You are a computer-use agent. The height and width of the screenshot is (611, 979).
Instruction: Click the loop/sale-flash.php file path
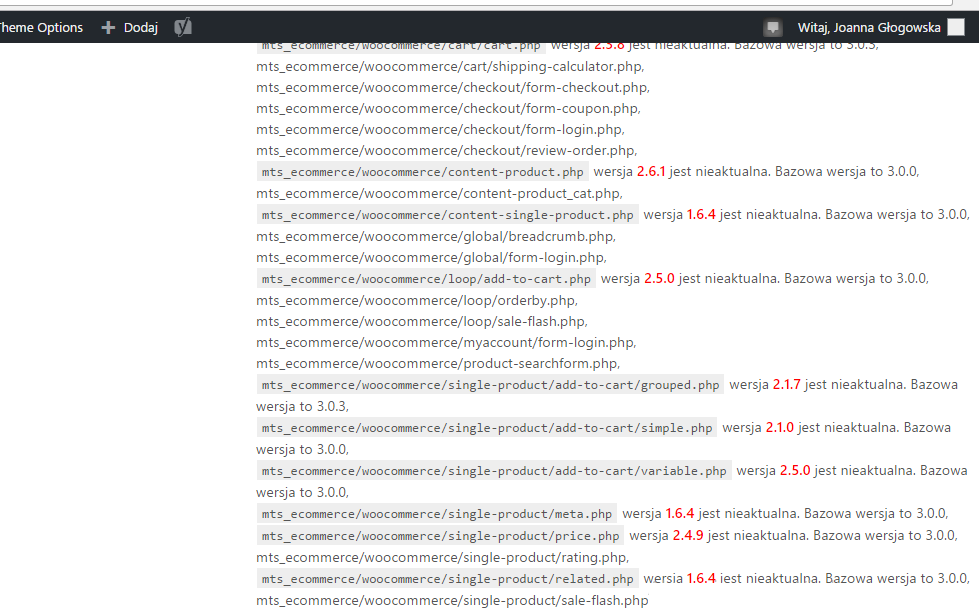pyautogui.click(x=422, y=322)
